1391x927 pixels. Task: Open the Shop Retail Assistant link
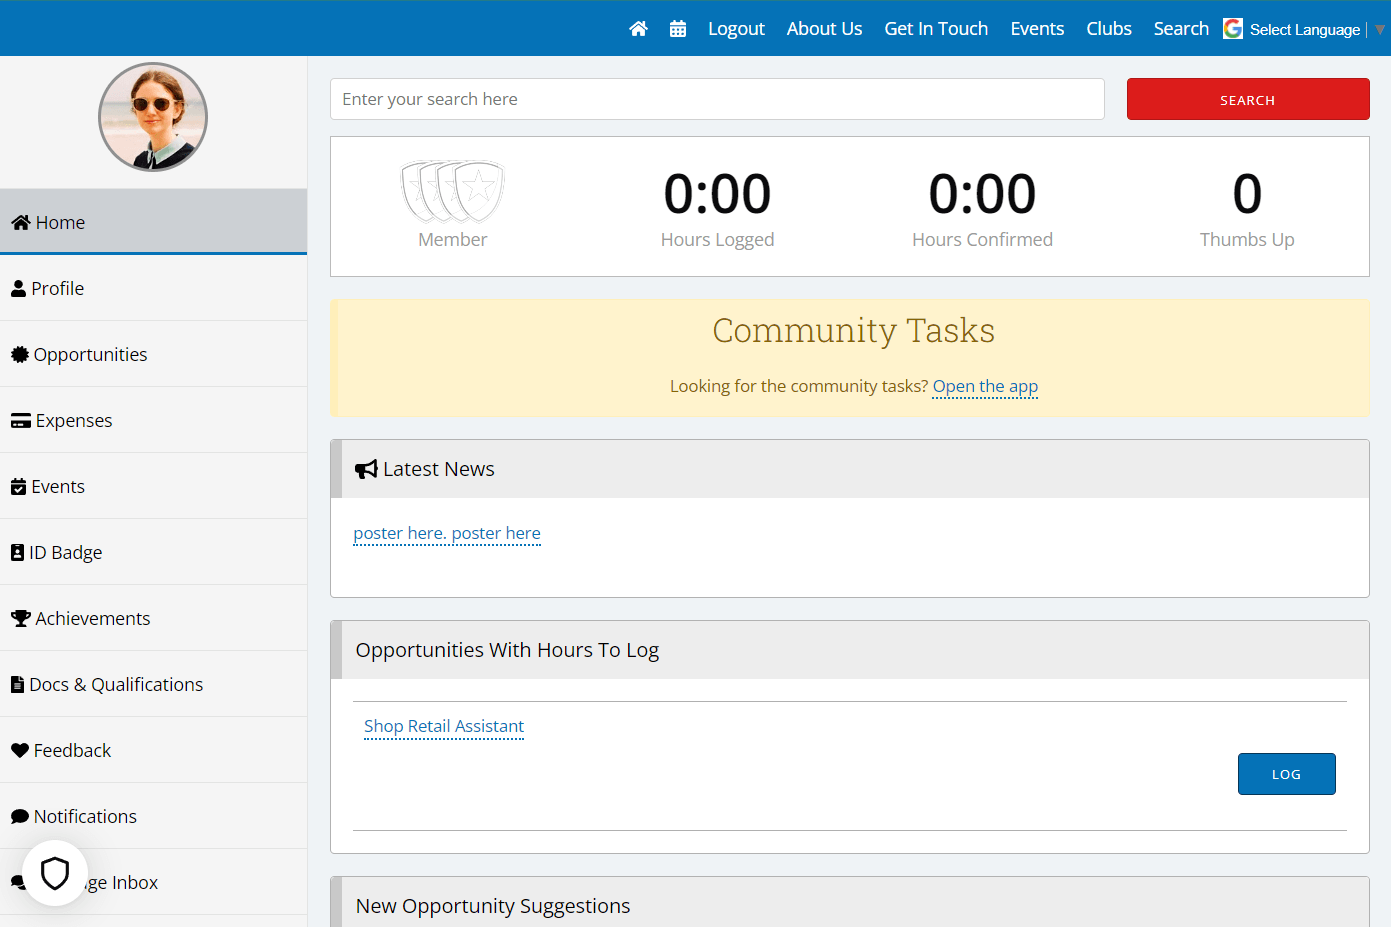pos(444,726)
